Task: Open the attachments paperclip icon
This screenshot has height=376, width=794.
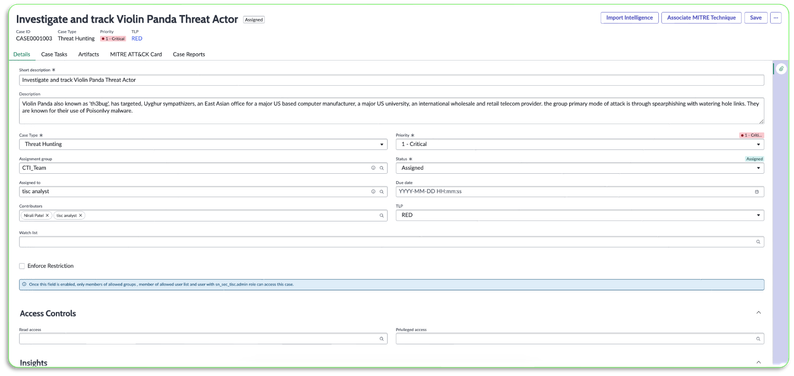Action: click(x=781, y=69)
